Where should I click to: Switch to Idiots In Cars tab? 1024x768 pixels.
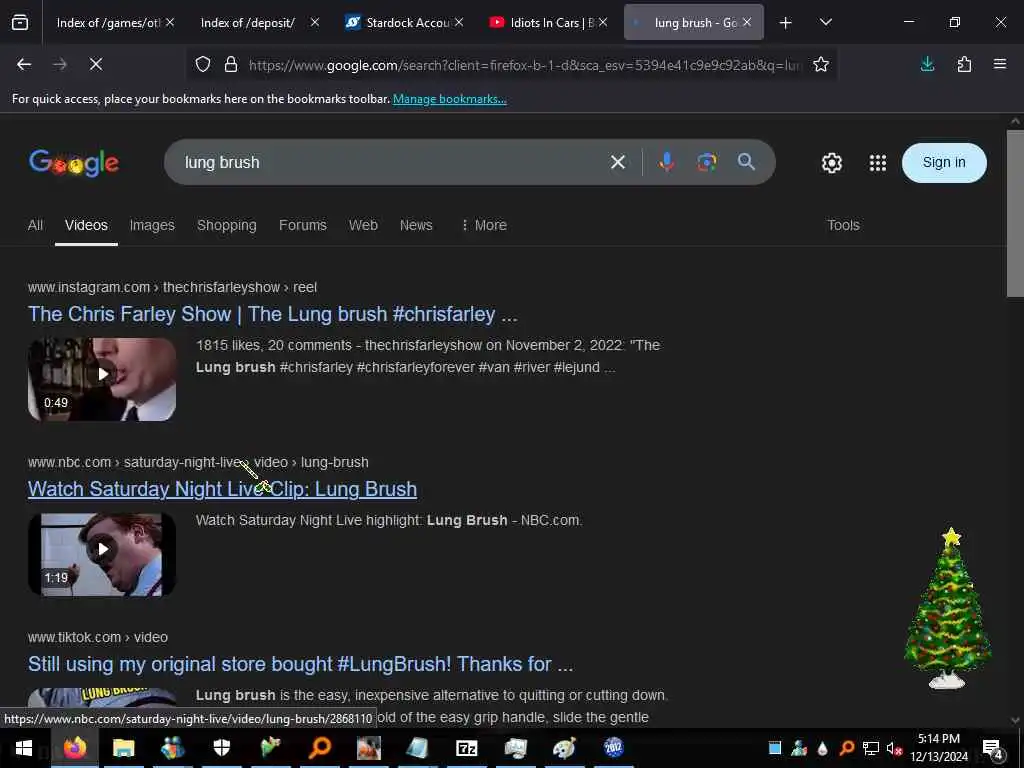tap(543, 22)
